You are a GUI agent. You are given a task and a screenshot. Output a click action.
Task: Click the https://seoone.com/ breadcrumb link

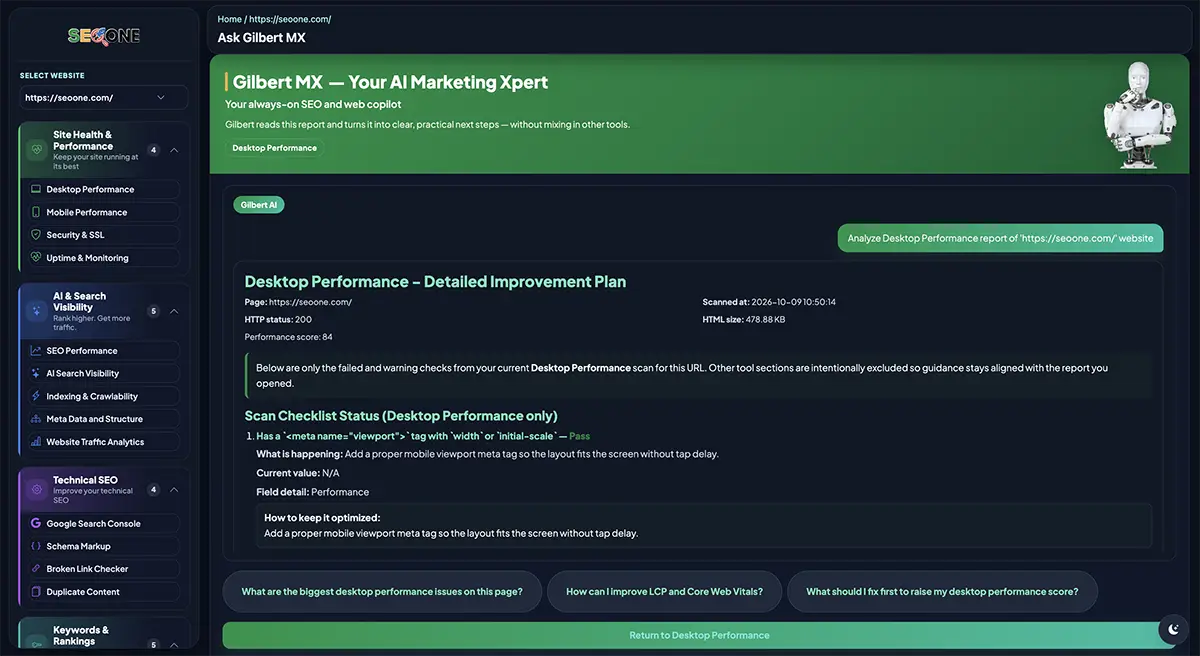(290, 19)
